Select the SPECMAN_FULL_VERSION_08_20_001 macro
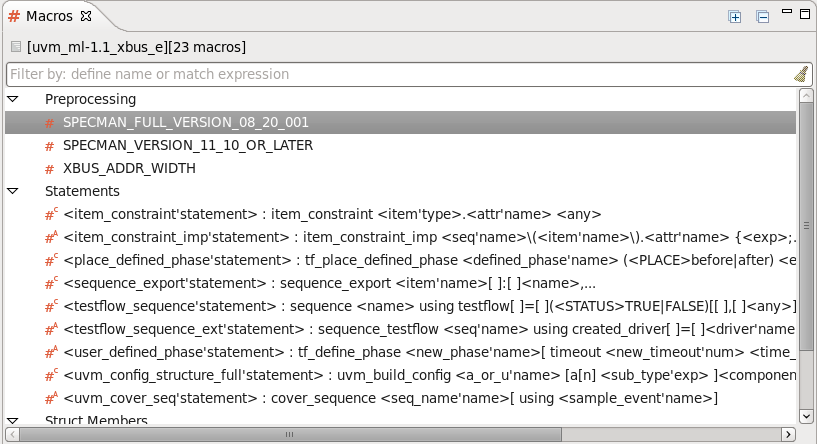This screenshot has width=817, height=444. (186, 122)
